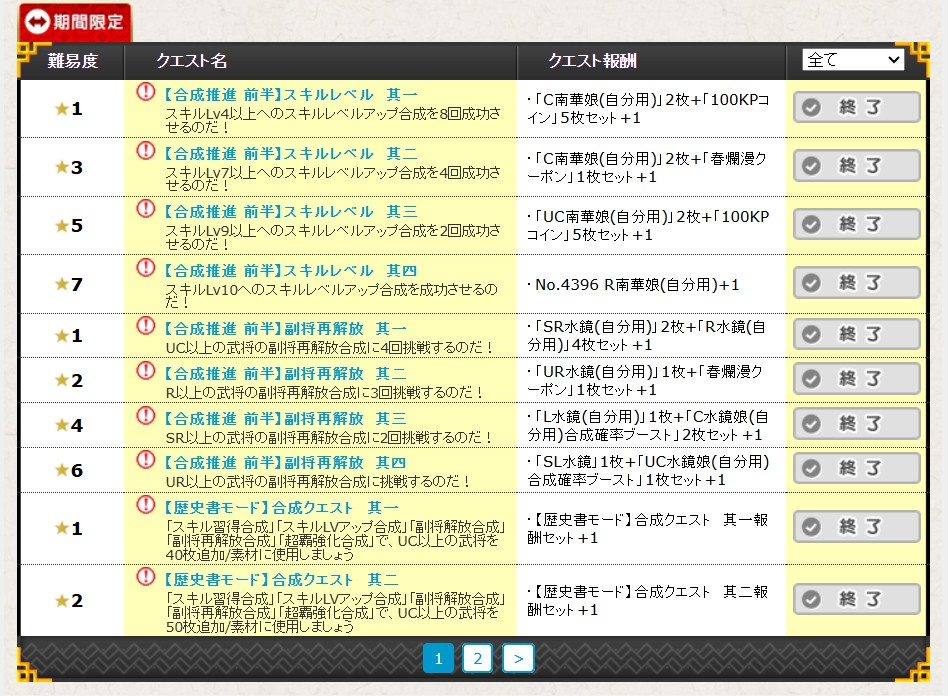The image size is (948, 696).
Task: Click alert icon beside 副将再解放 其一 quest
Action: [x=146, y=326]
